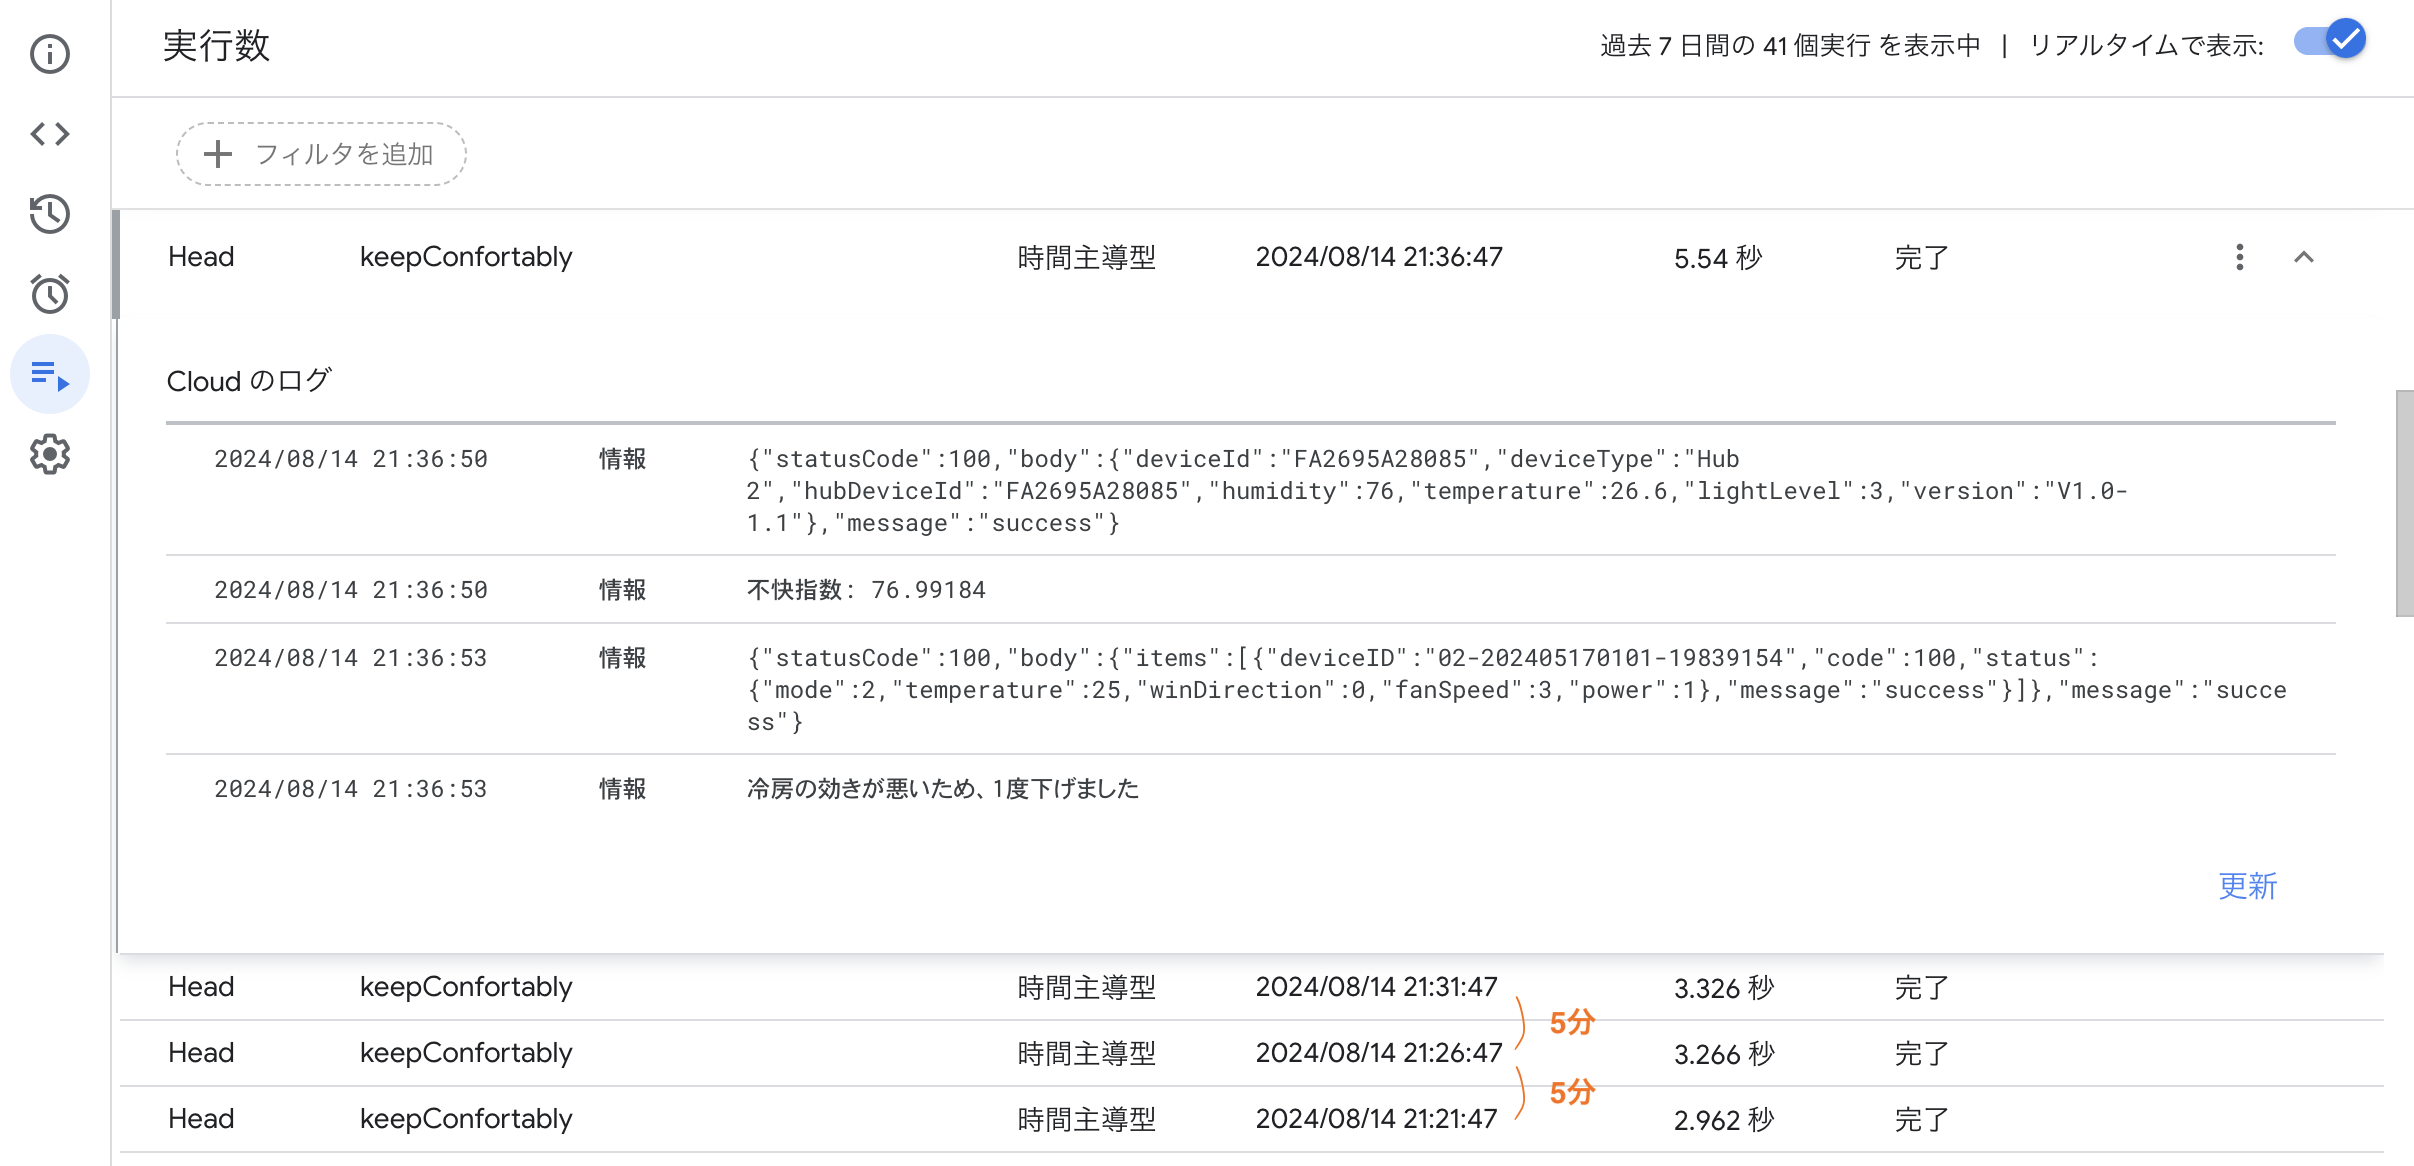Viewport: 2414px width, 1166px height.
Task: Open the Triggers alarm clock icon
Action: coord(49,294)
